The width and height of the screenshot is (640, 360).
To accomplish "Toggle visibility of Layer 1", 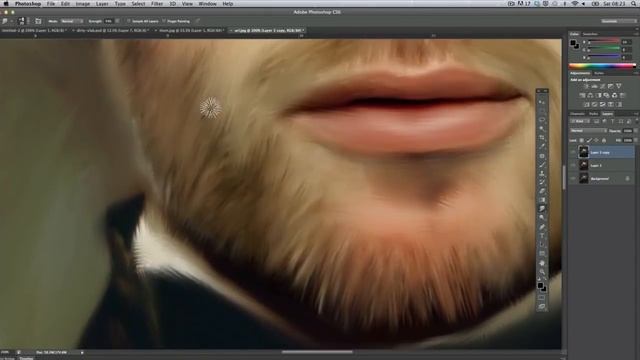I will click(573, 165).
